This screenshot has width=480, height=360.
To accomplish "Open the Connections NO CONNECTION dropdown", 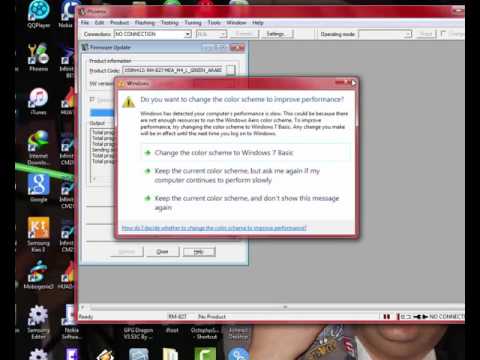I will [x=153, y=34].
